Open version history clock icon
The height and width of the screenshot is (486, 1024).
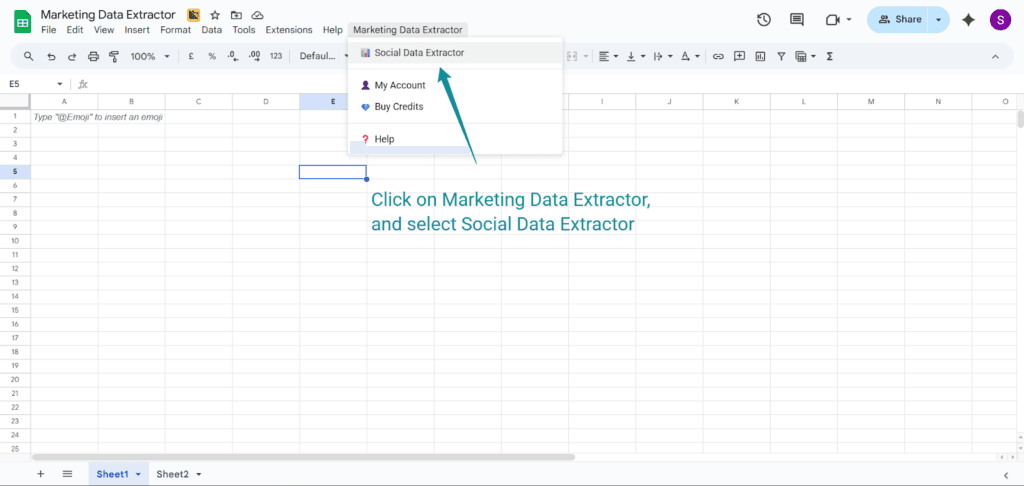tap(764, 20)
